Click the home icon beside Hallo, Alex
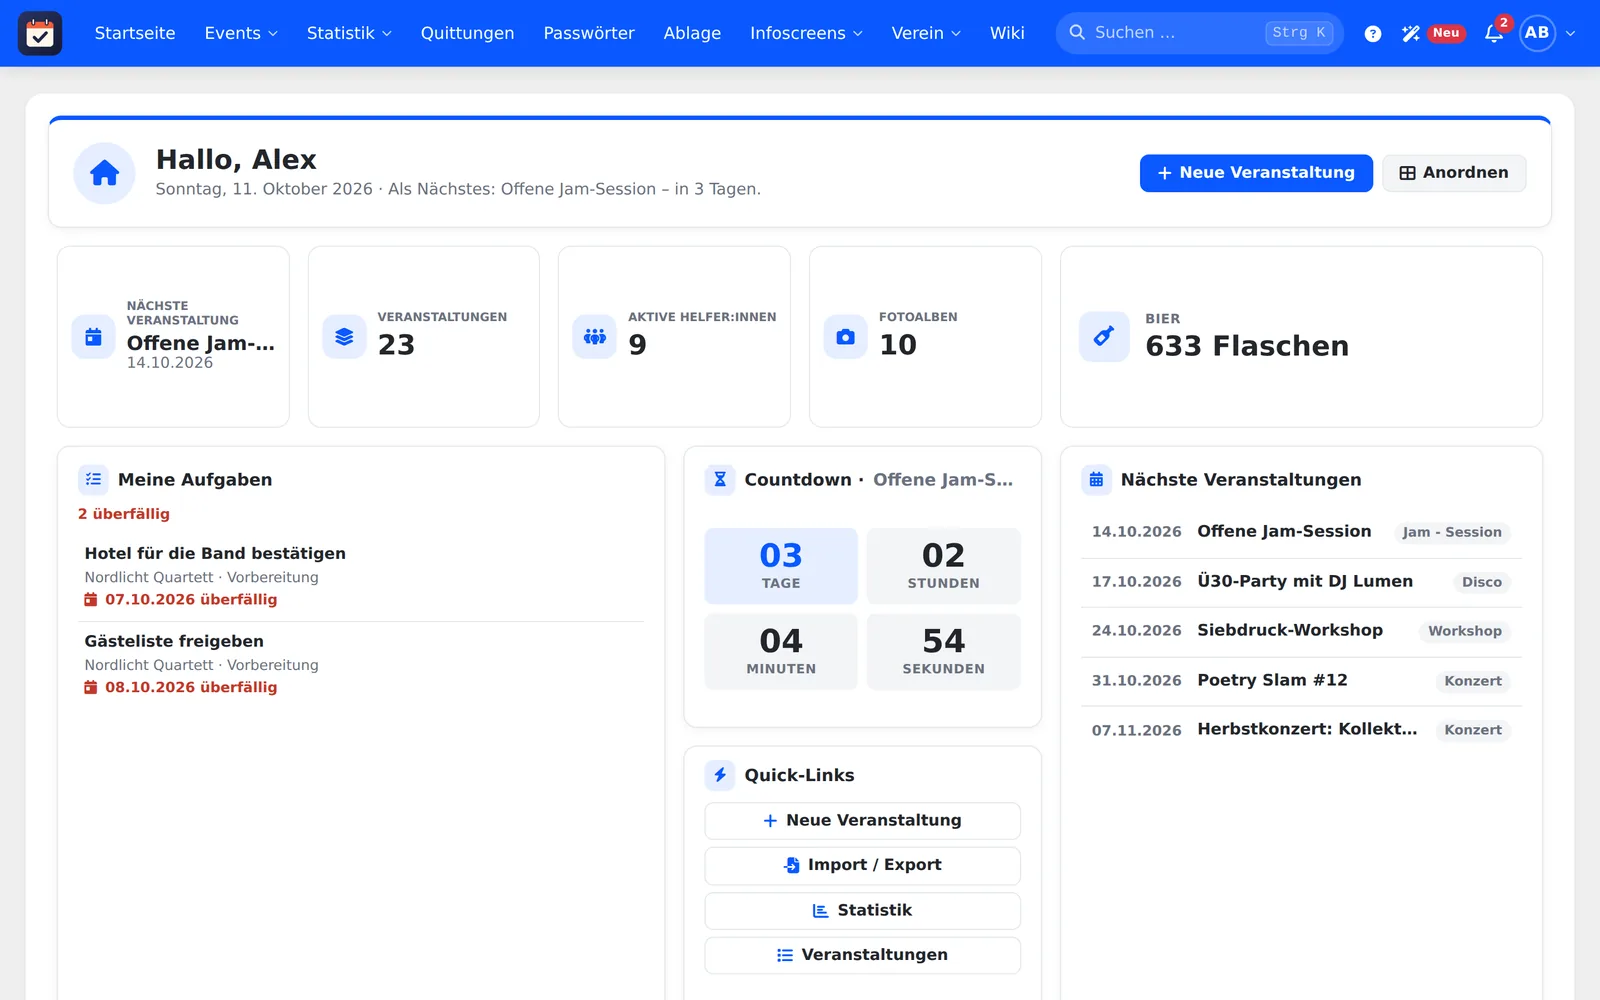This screenshot has width=1600, height=1000. (x=104, y=173)
